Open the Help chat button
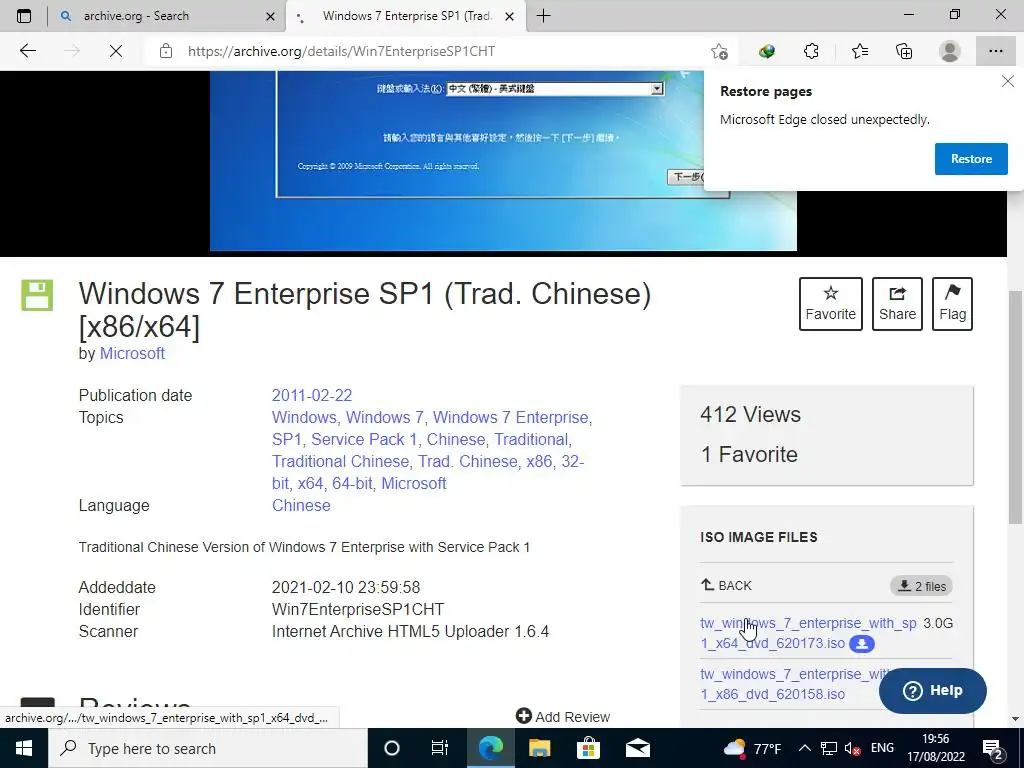Viewport: 1024px width, 768px height. pyautogui.click(x=933, y=690)
